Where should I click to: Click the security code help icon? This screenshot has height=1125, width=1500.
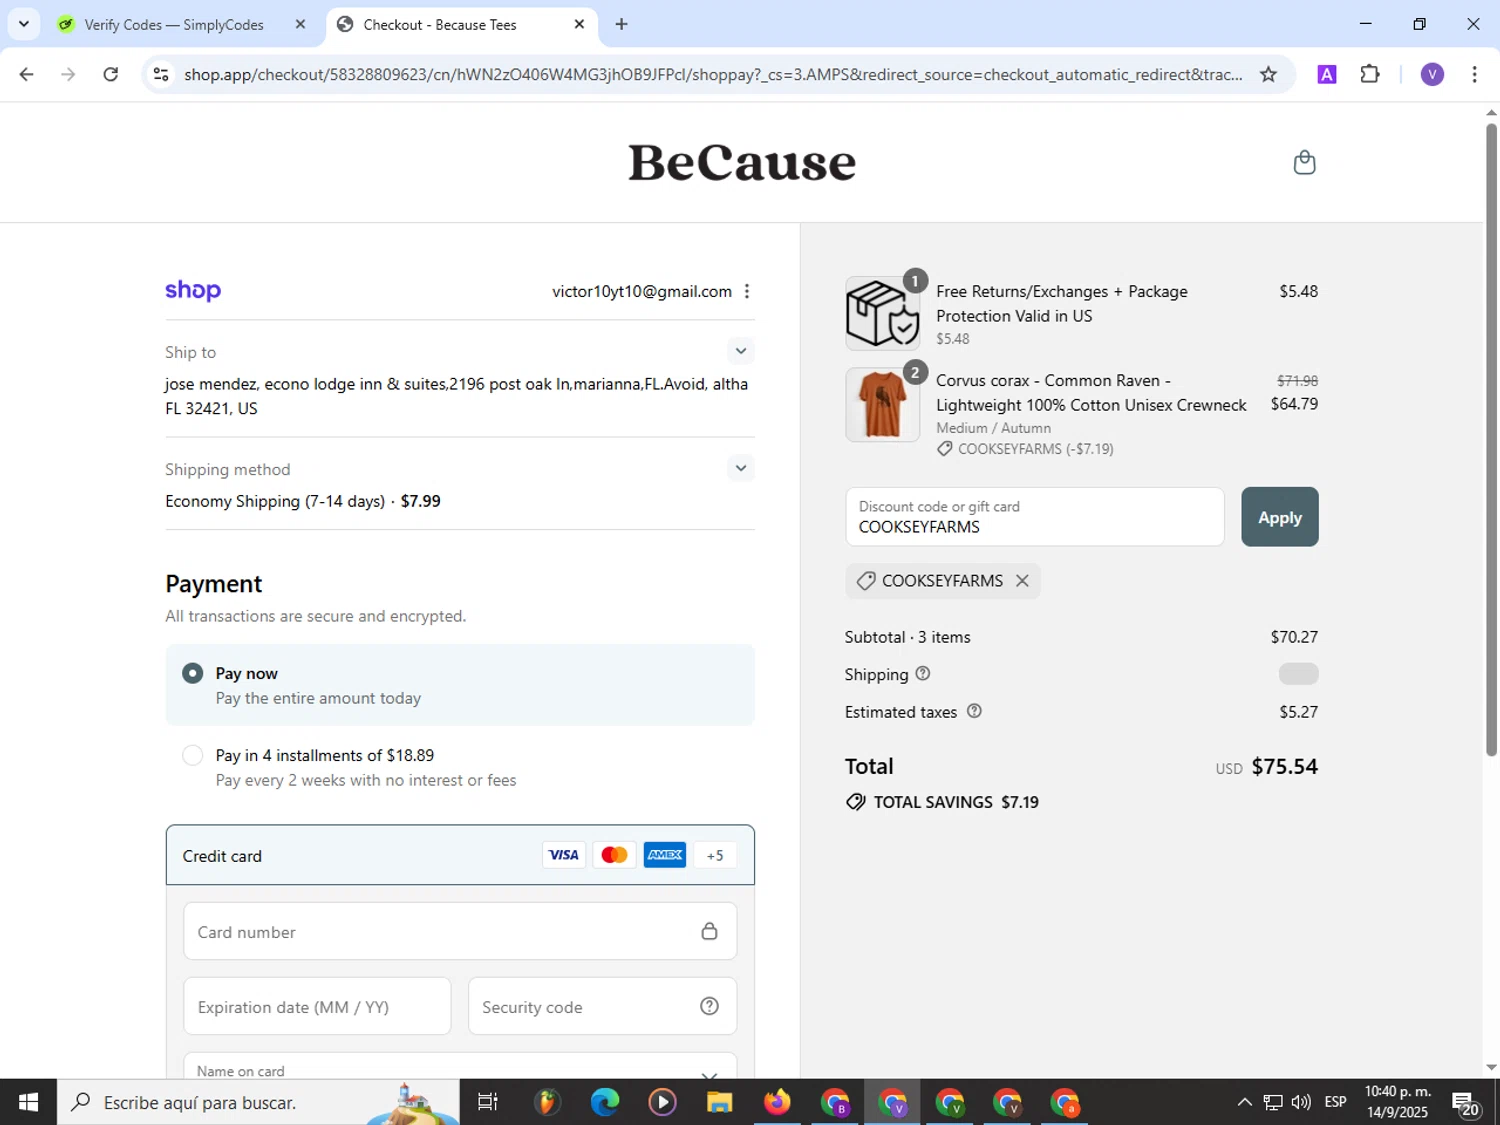click(709, 1006)
